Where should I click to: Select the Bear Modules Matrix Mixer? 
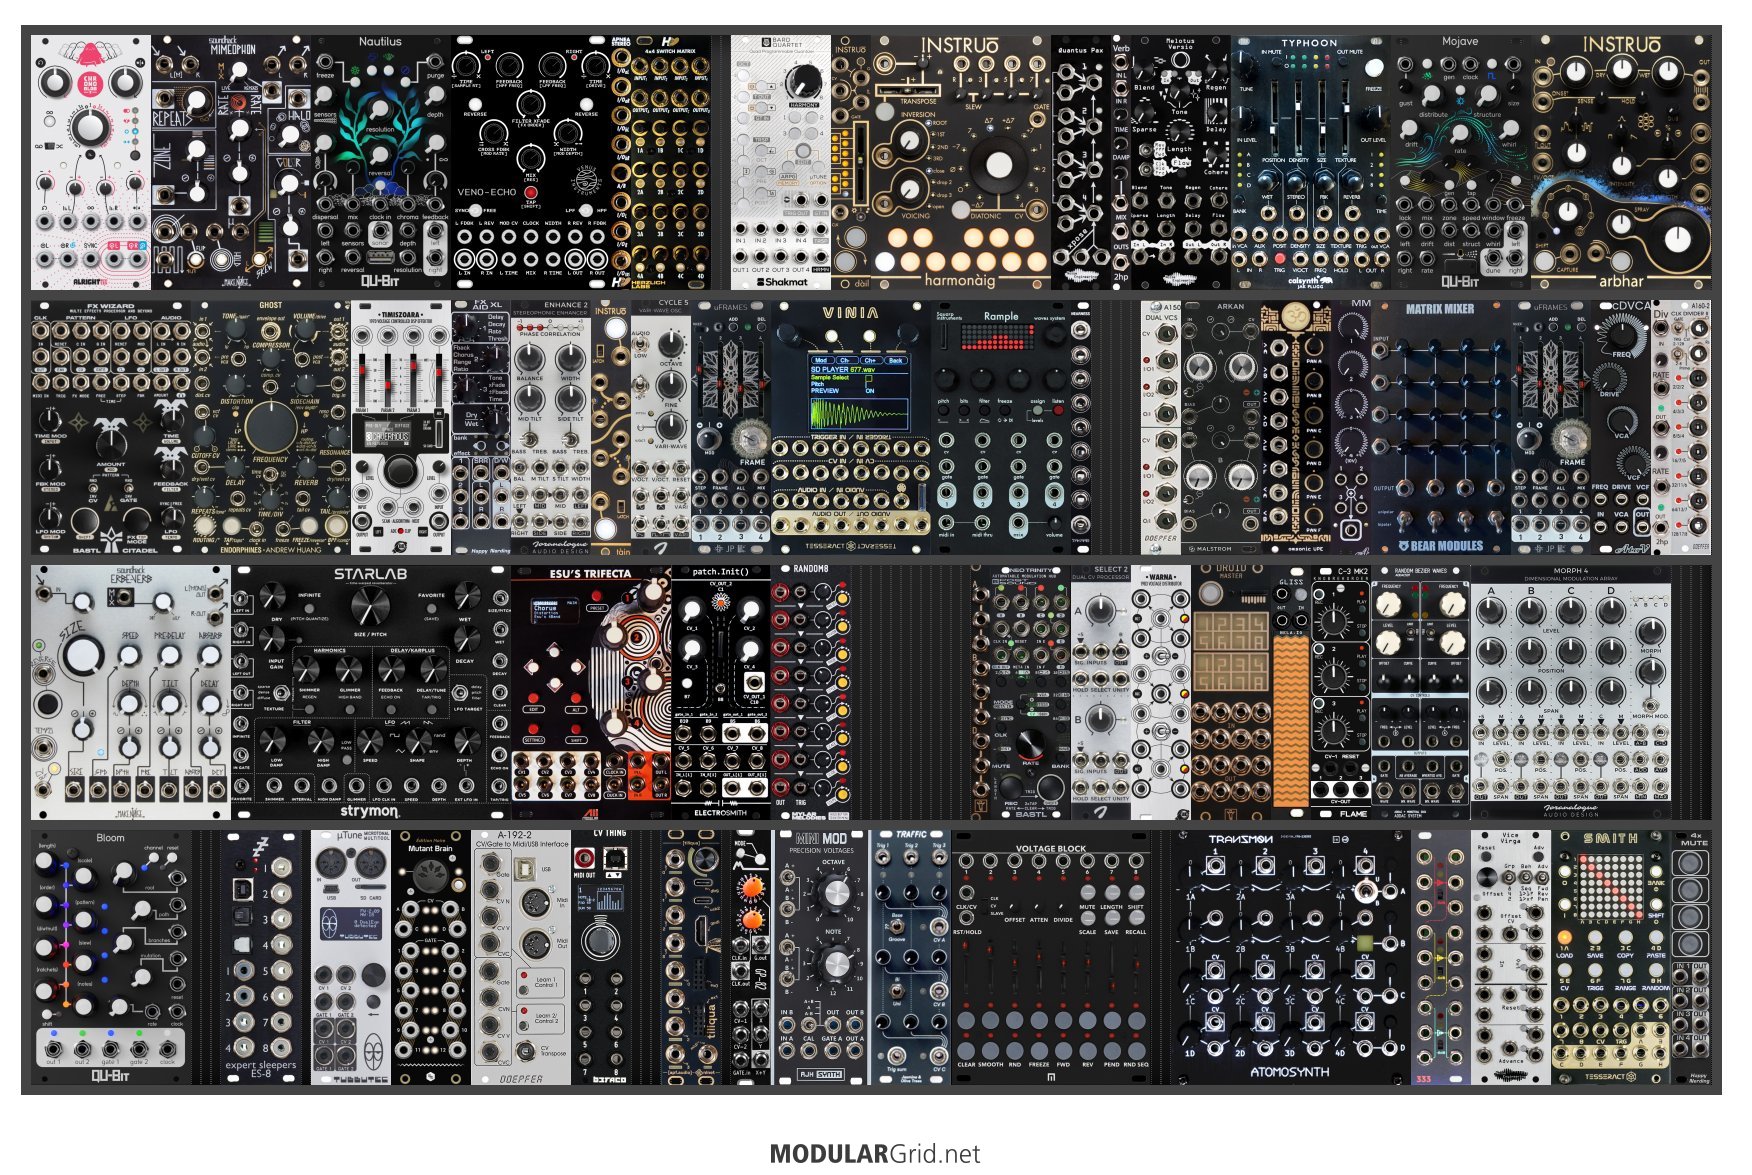pos(1441,427)
